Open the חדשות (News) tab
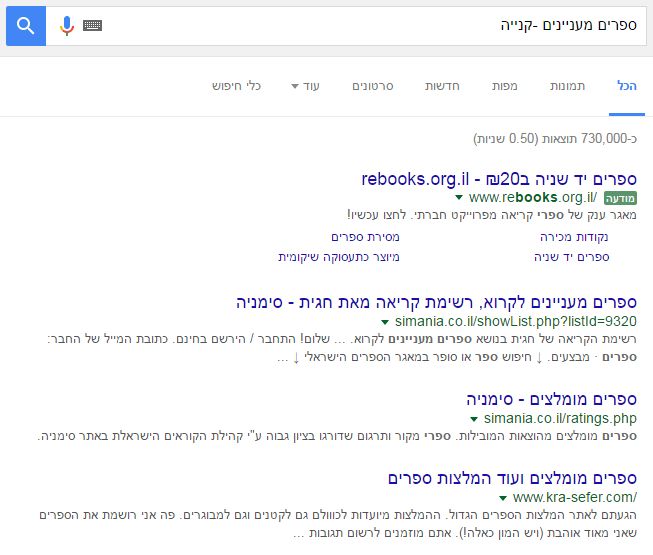This screenshot has height=555, width=653. click(x=443, y=86)
